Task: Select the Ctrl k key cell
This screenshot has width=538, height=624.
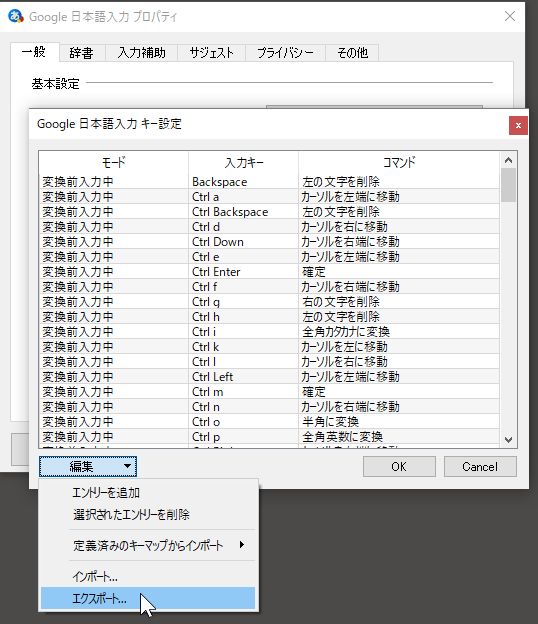Action: click(244, 347)
